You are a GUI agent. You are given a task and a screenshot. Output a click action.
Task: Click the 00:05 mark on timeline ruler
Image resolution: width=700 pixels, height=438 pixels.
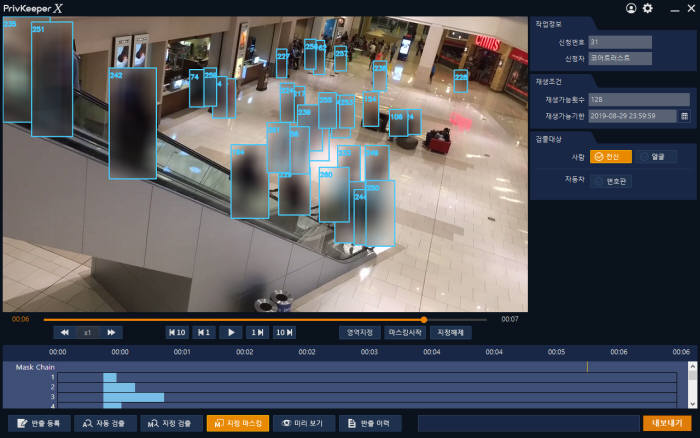click(x=556, y=352)
